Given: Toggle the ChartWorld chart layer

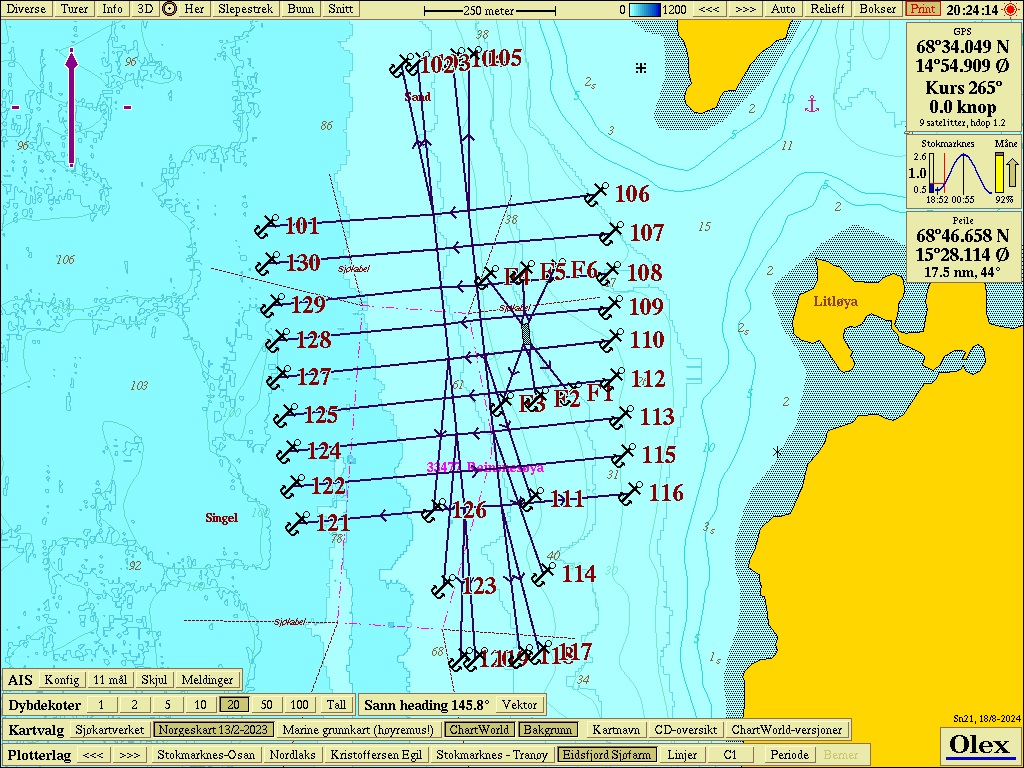Looking at the screenshot, I should coord(479,729).
